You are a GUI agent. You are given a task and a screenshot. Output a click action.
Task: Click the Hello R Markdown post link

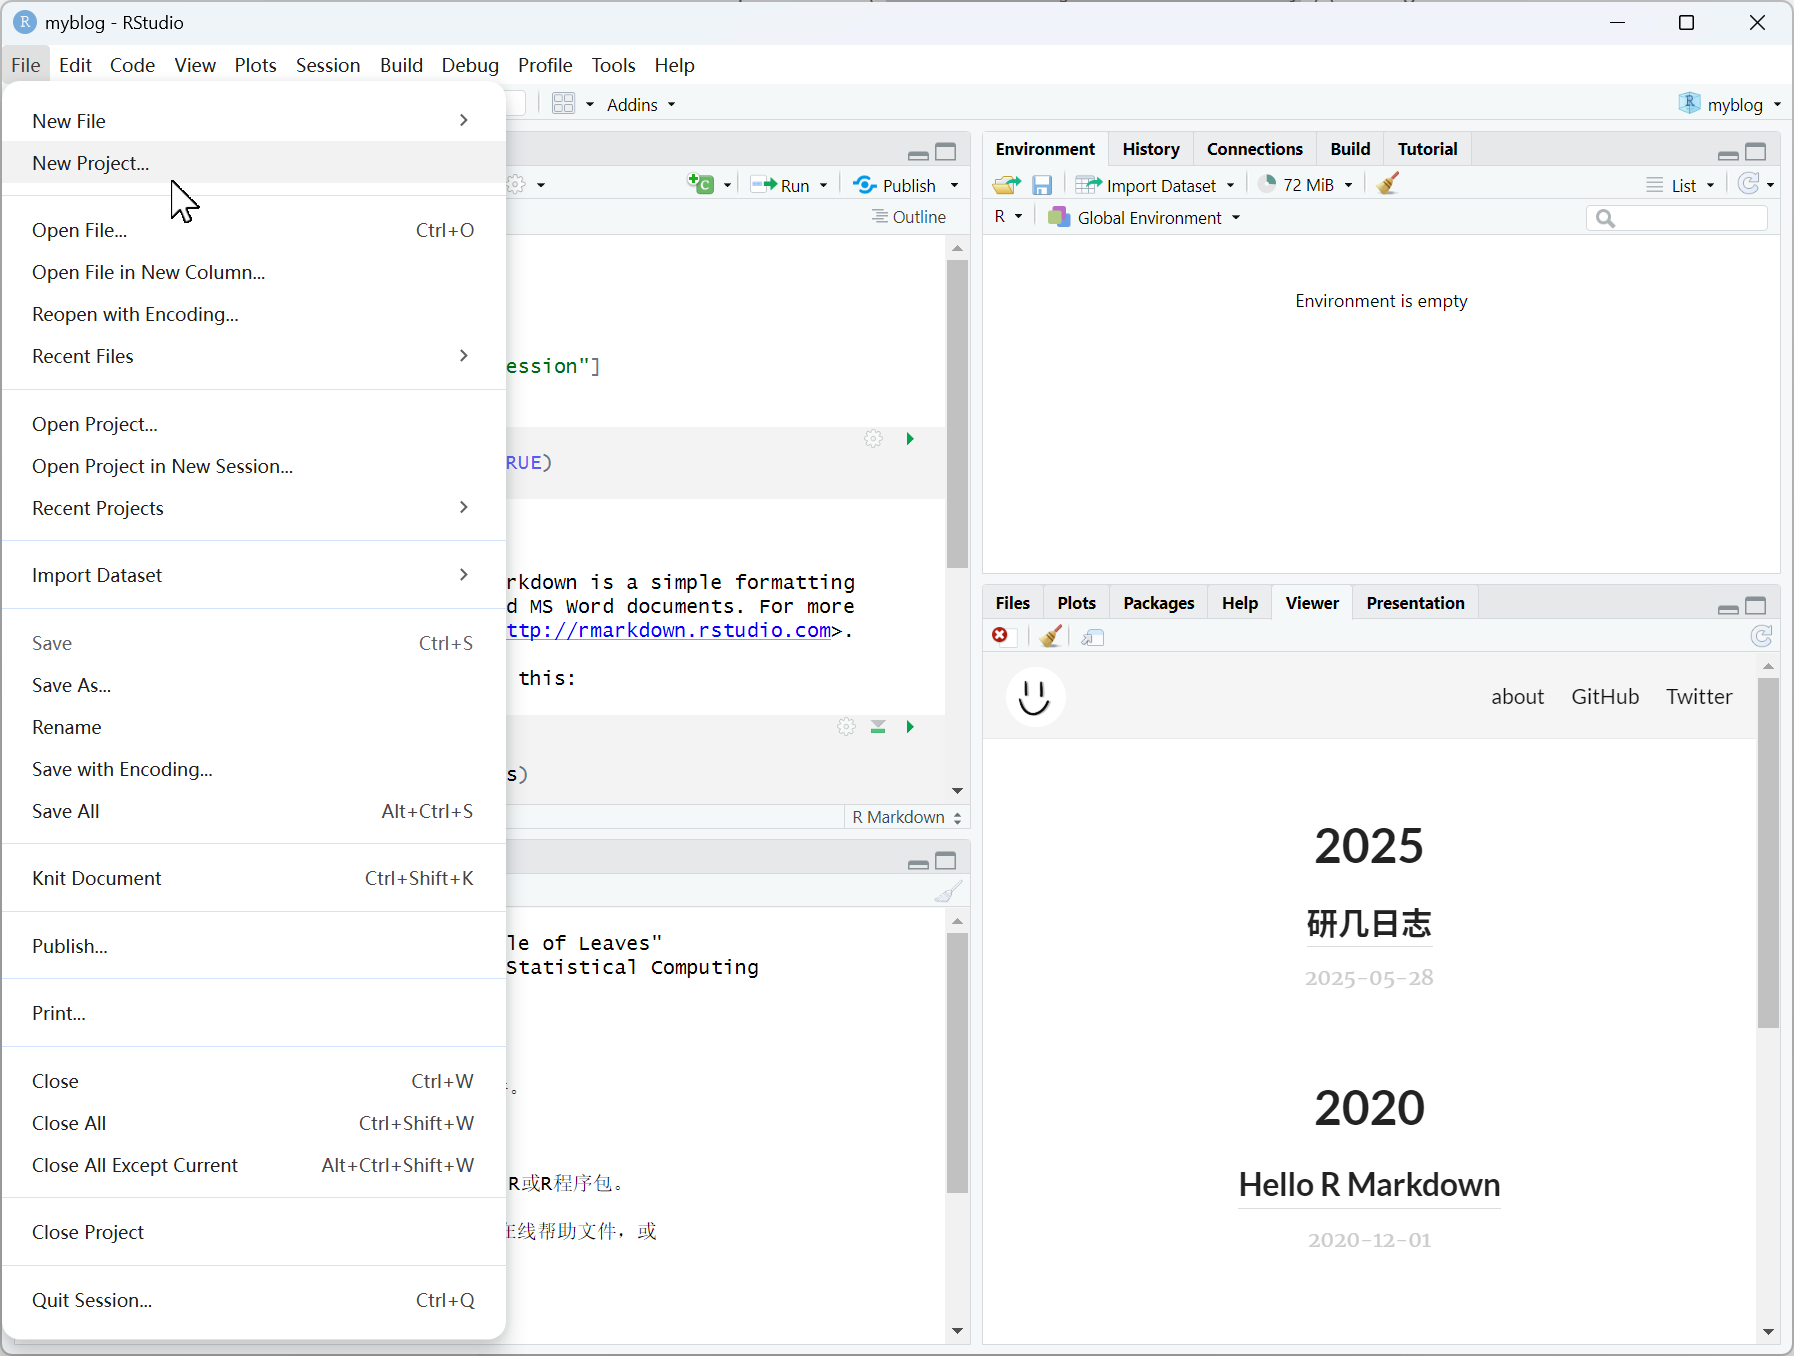coord(1369,1185)
